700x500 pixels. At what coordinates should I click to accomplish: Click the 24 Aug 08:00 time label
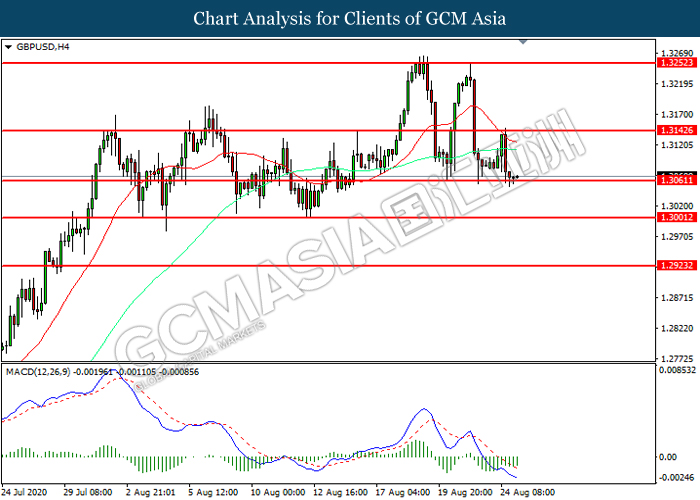pos(528,492)
